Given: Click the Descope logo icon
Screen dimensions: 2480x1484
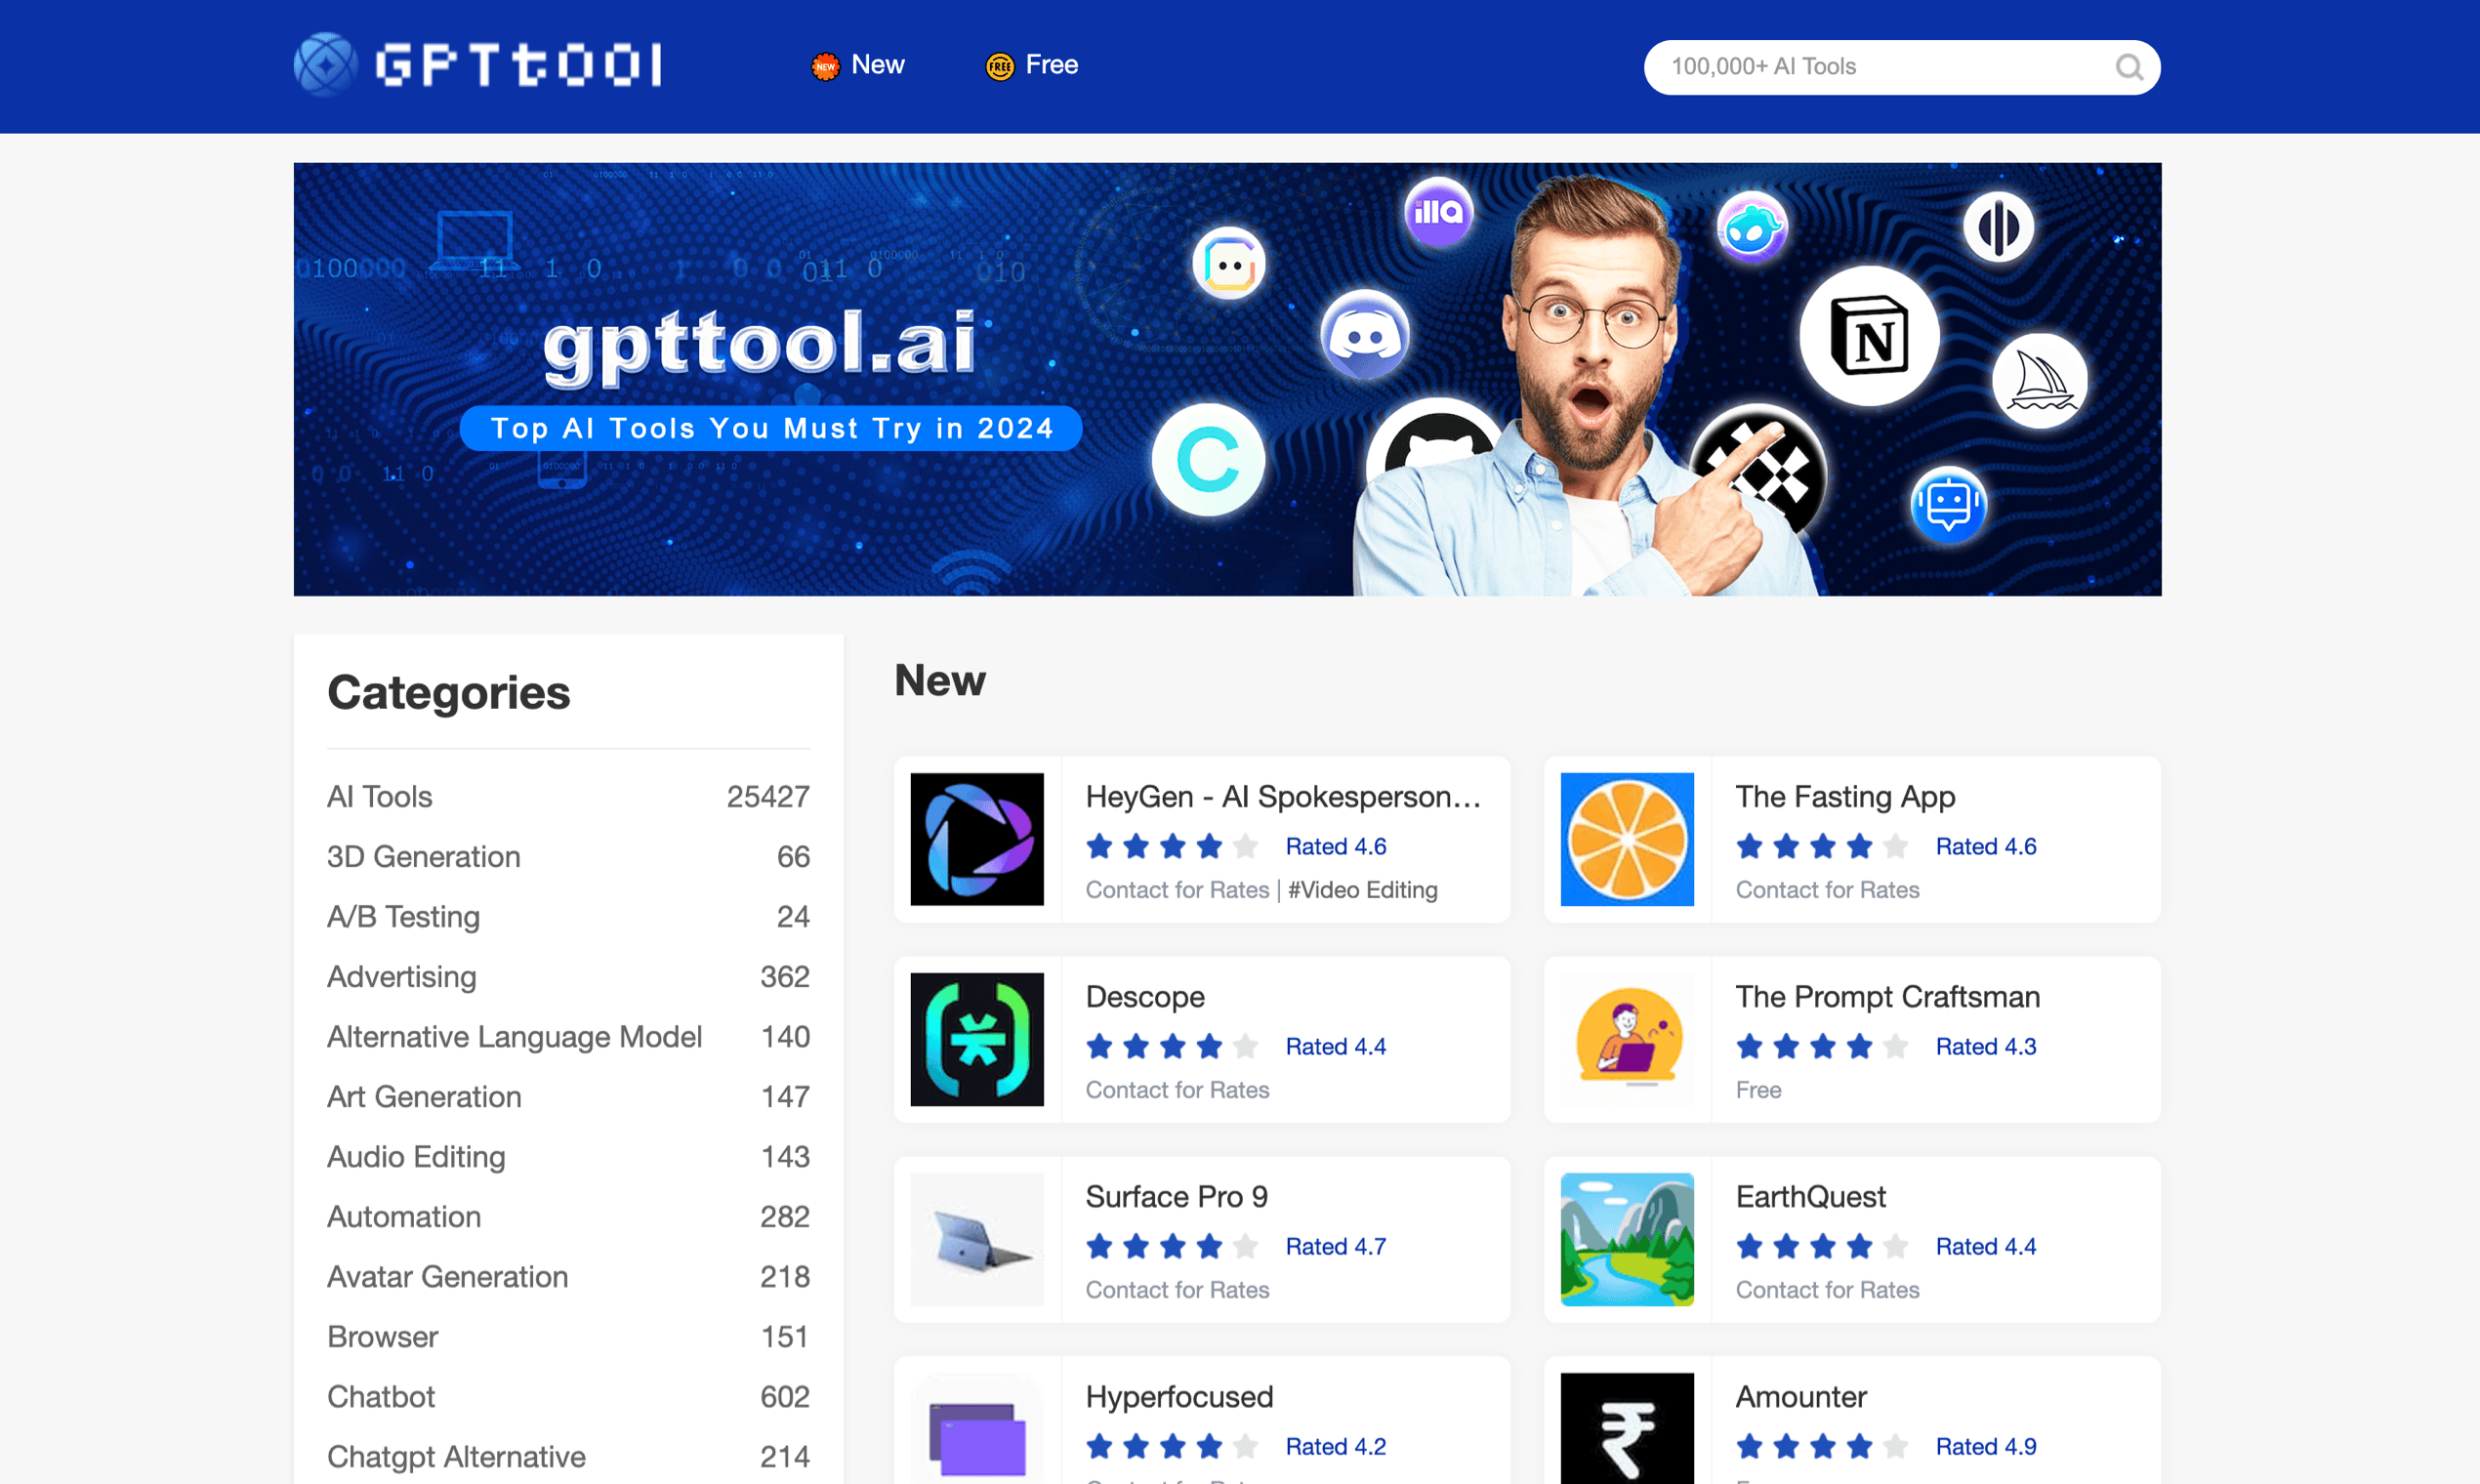Looking at the screenshot, I should point(976,1039).
